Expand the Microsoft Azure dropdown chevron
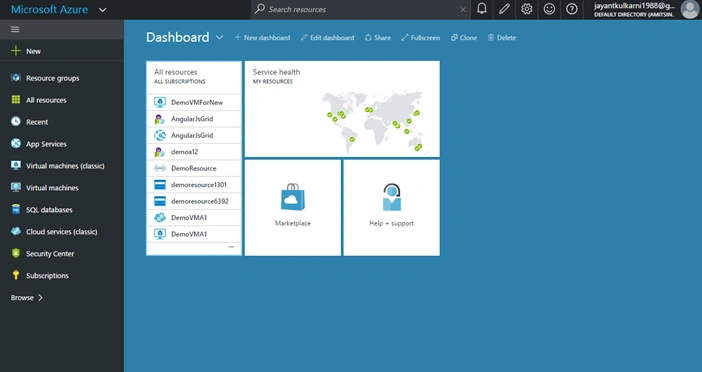The height and width of the screenshot is (372, 702). (x=103, y=9)
